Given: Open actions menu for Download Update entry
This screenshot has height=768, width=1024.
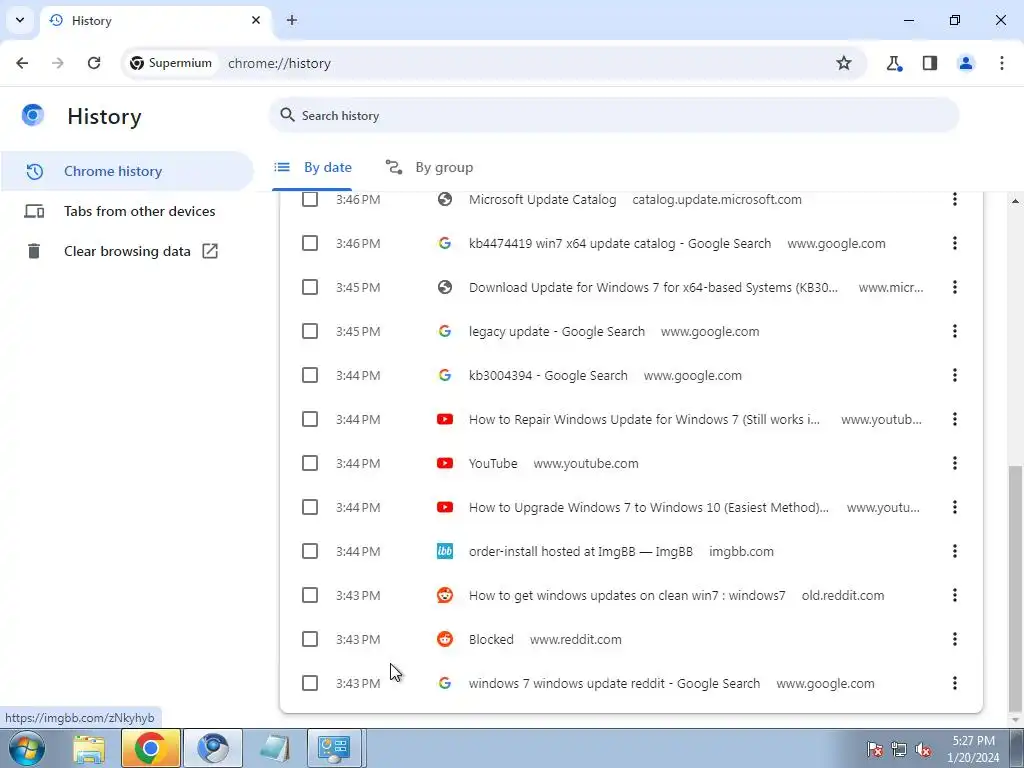Looking at the screenshot, I should (x=955, y=287).
